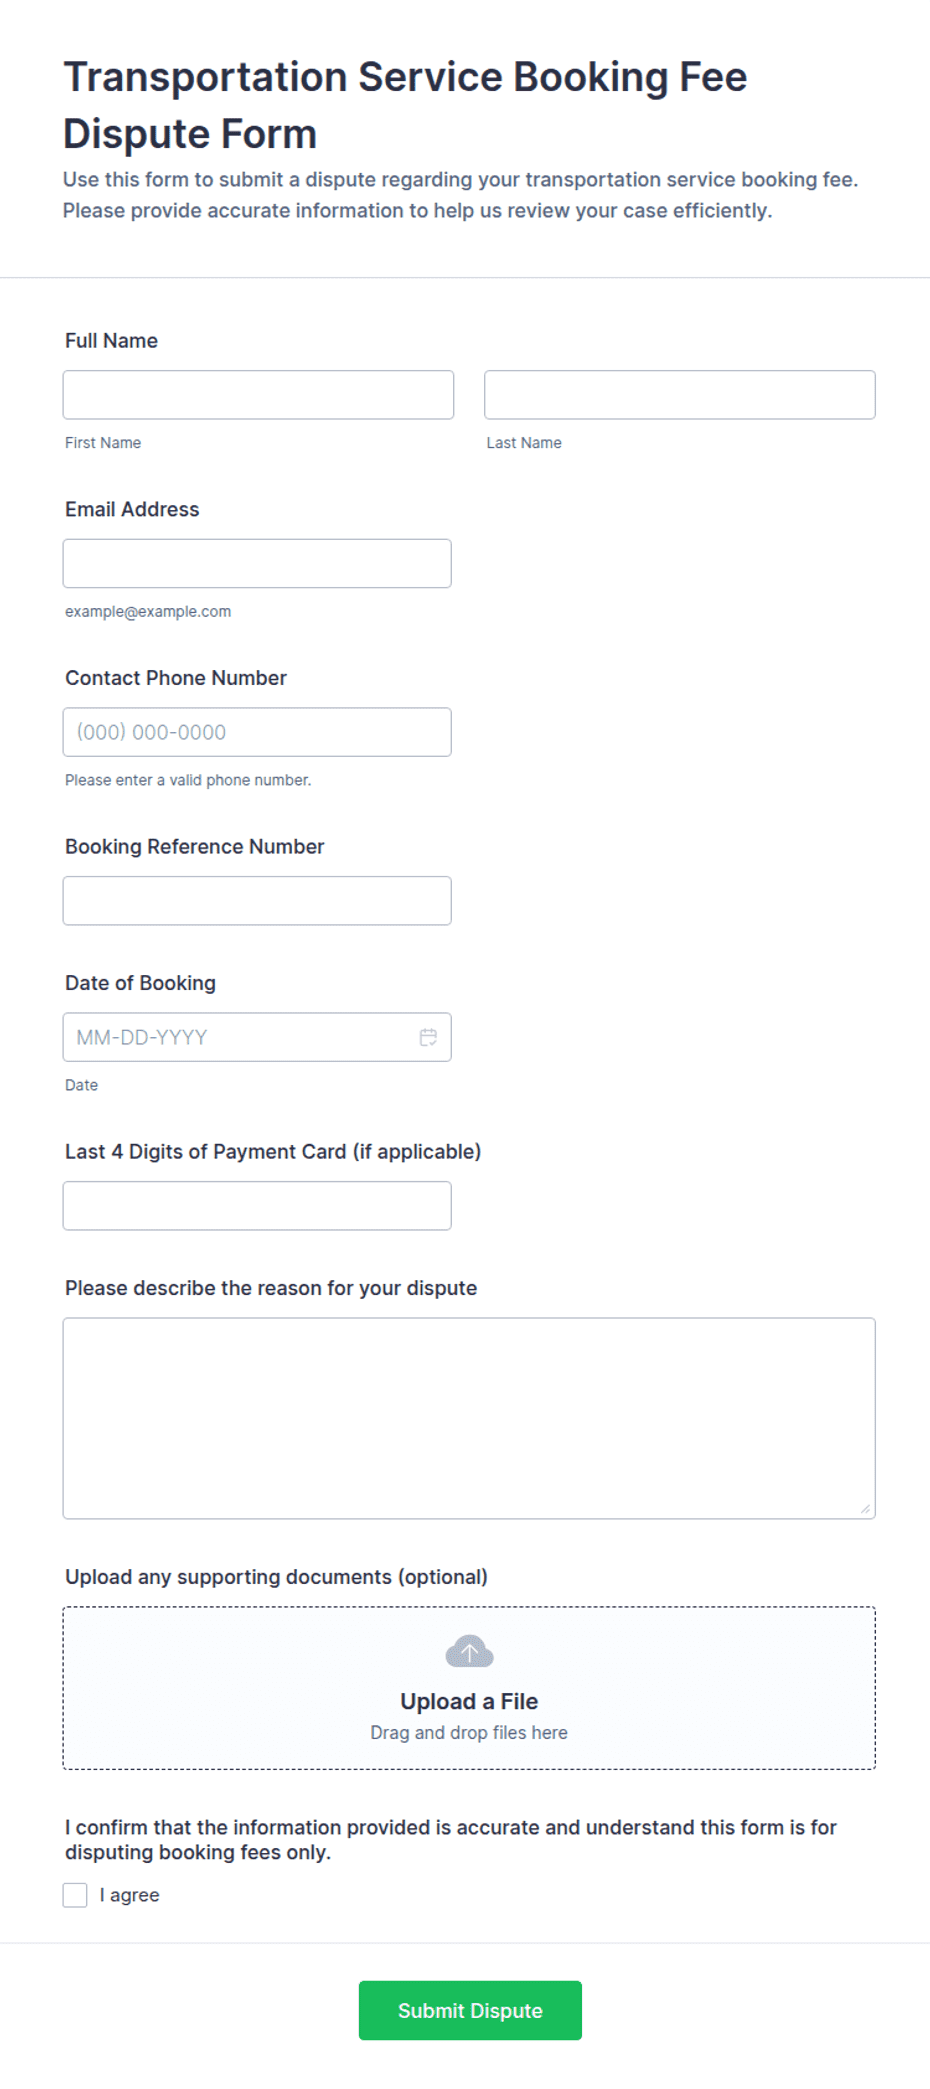Screen dimensions: 930x2089
Task: Select the Contact Phone Number field
Action: coord(257,732)
